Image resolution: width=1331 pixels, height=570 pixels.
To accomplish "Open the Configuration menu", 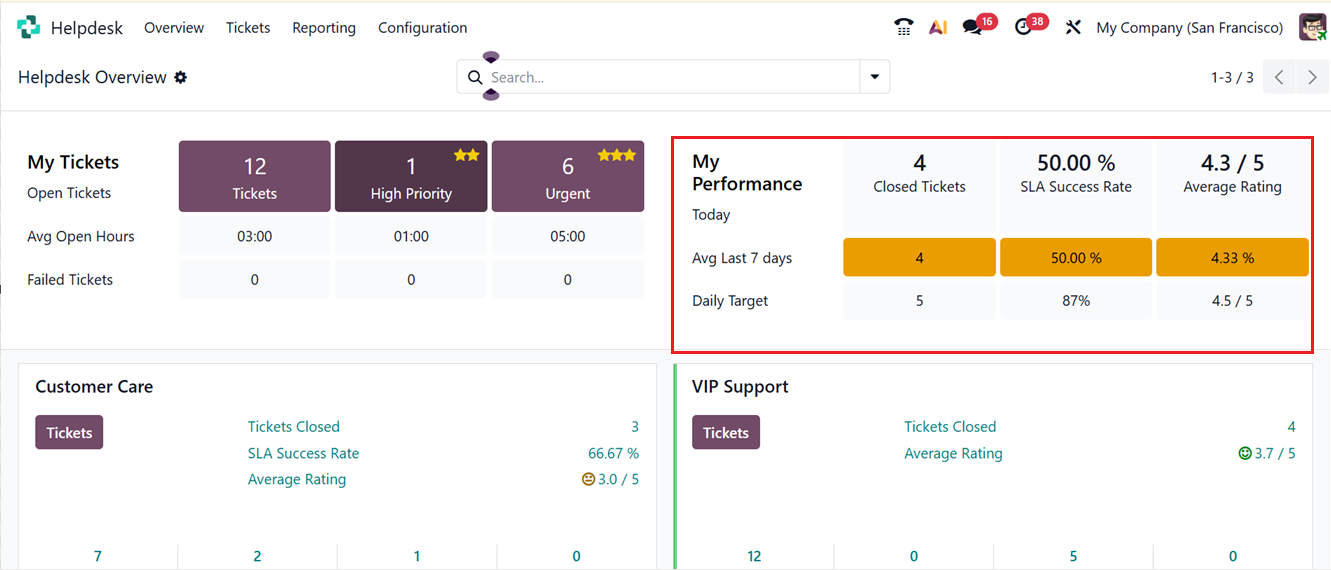I will pos(422,28).
